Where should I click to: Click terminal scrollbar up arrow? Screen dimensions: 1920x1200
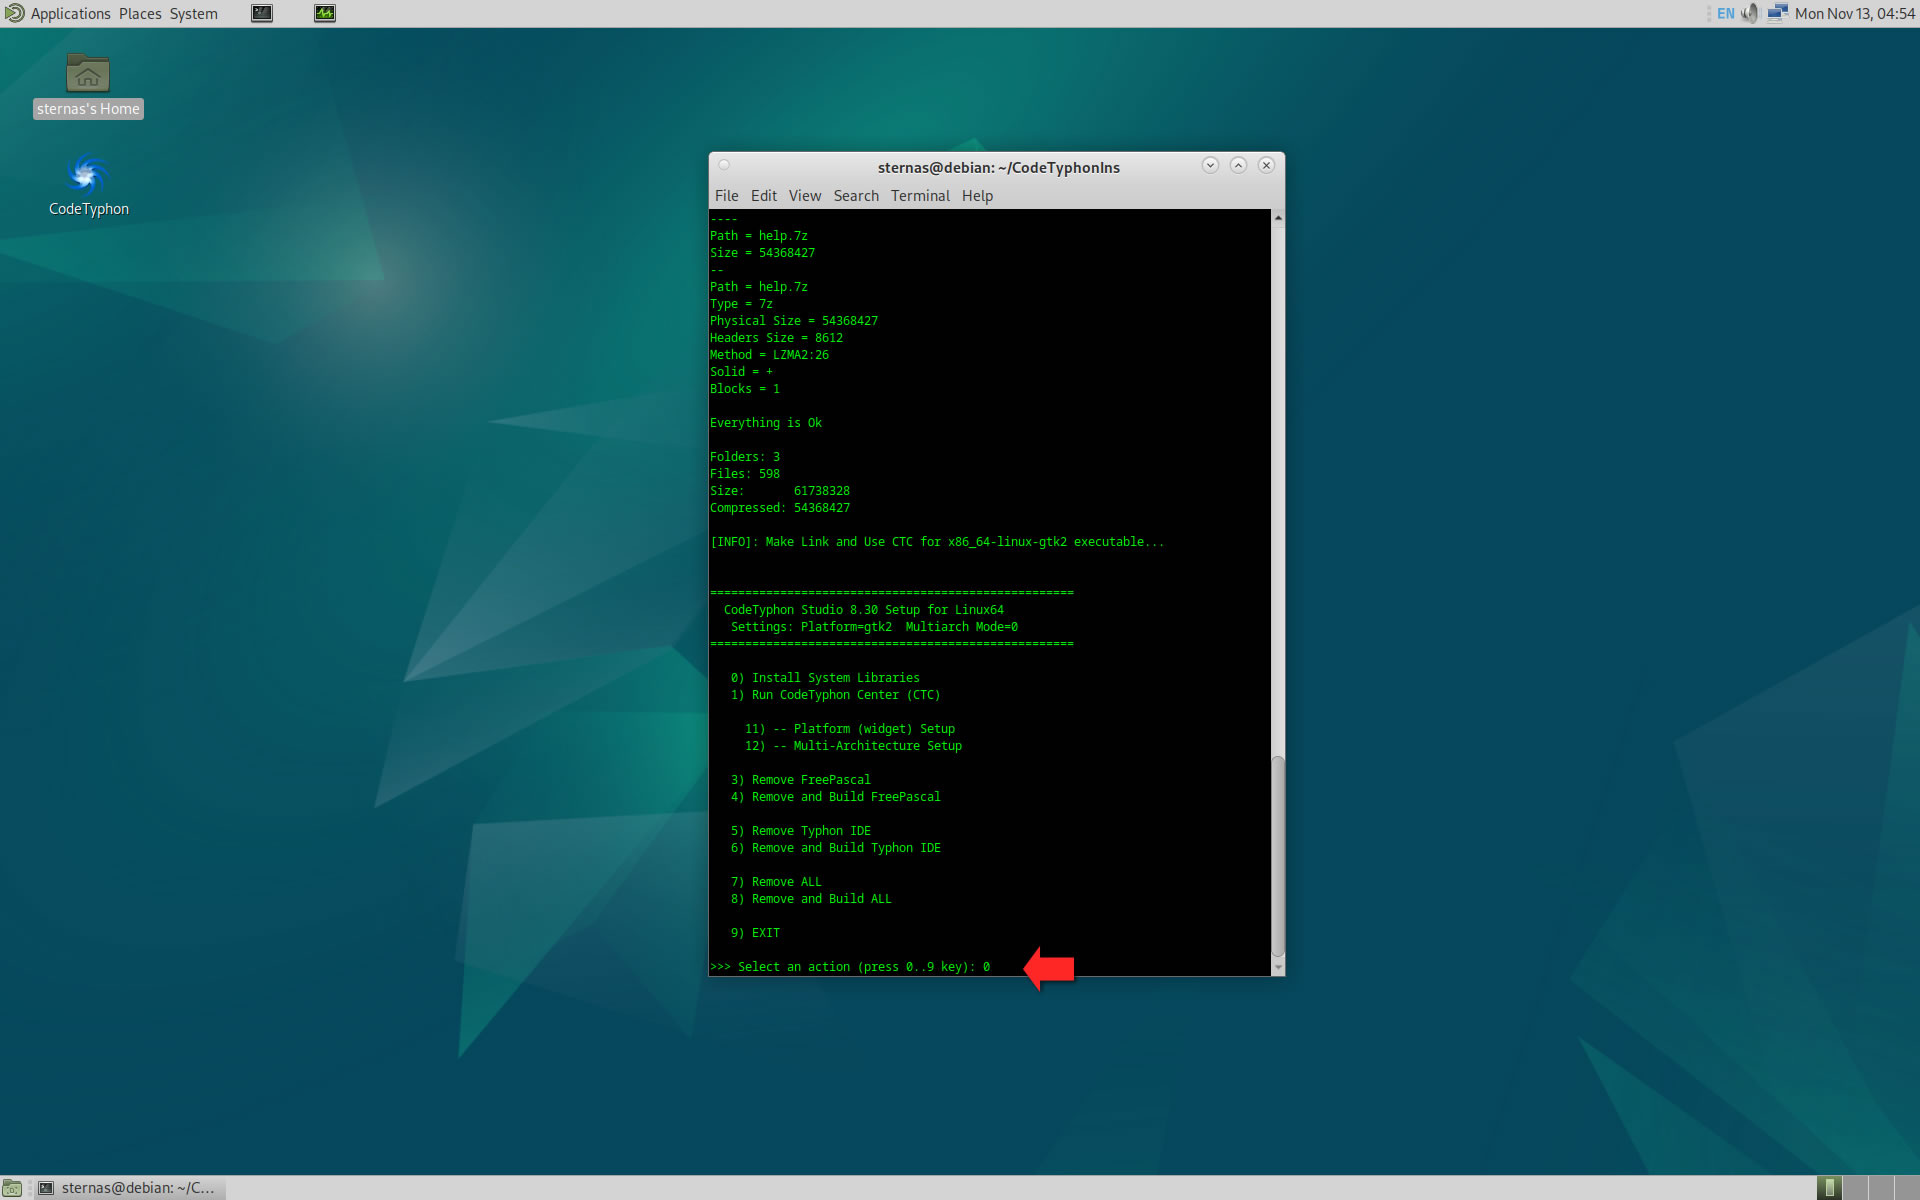pos(1277,217)
